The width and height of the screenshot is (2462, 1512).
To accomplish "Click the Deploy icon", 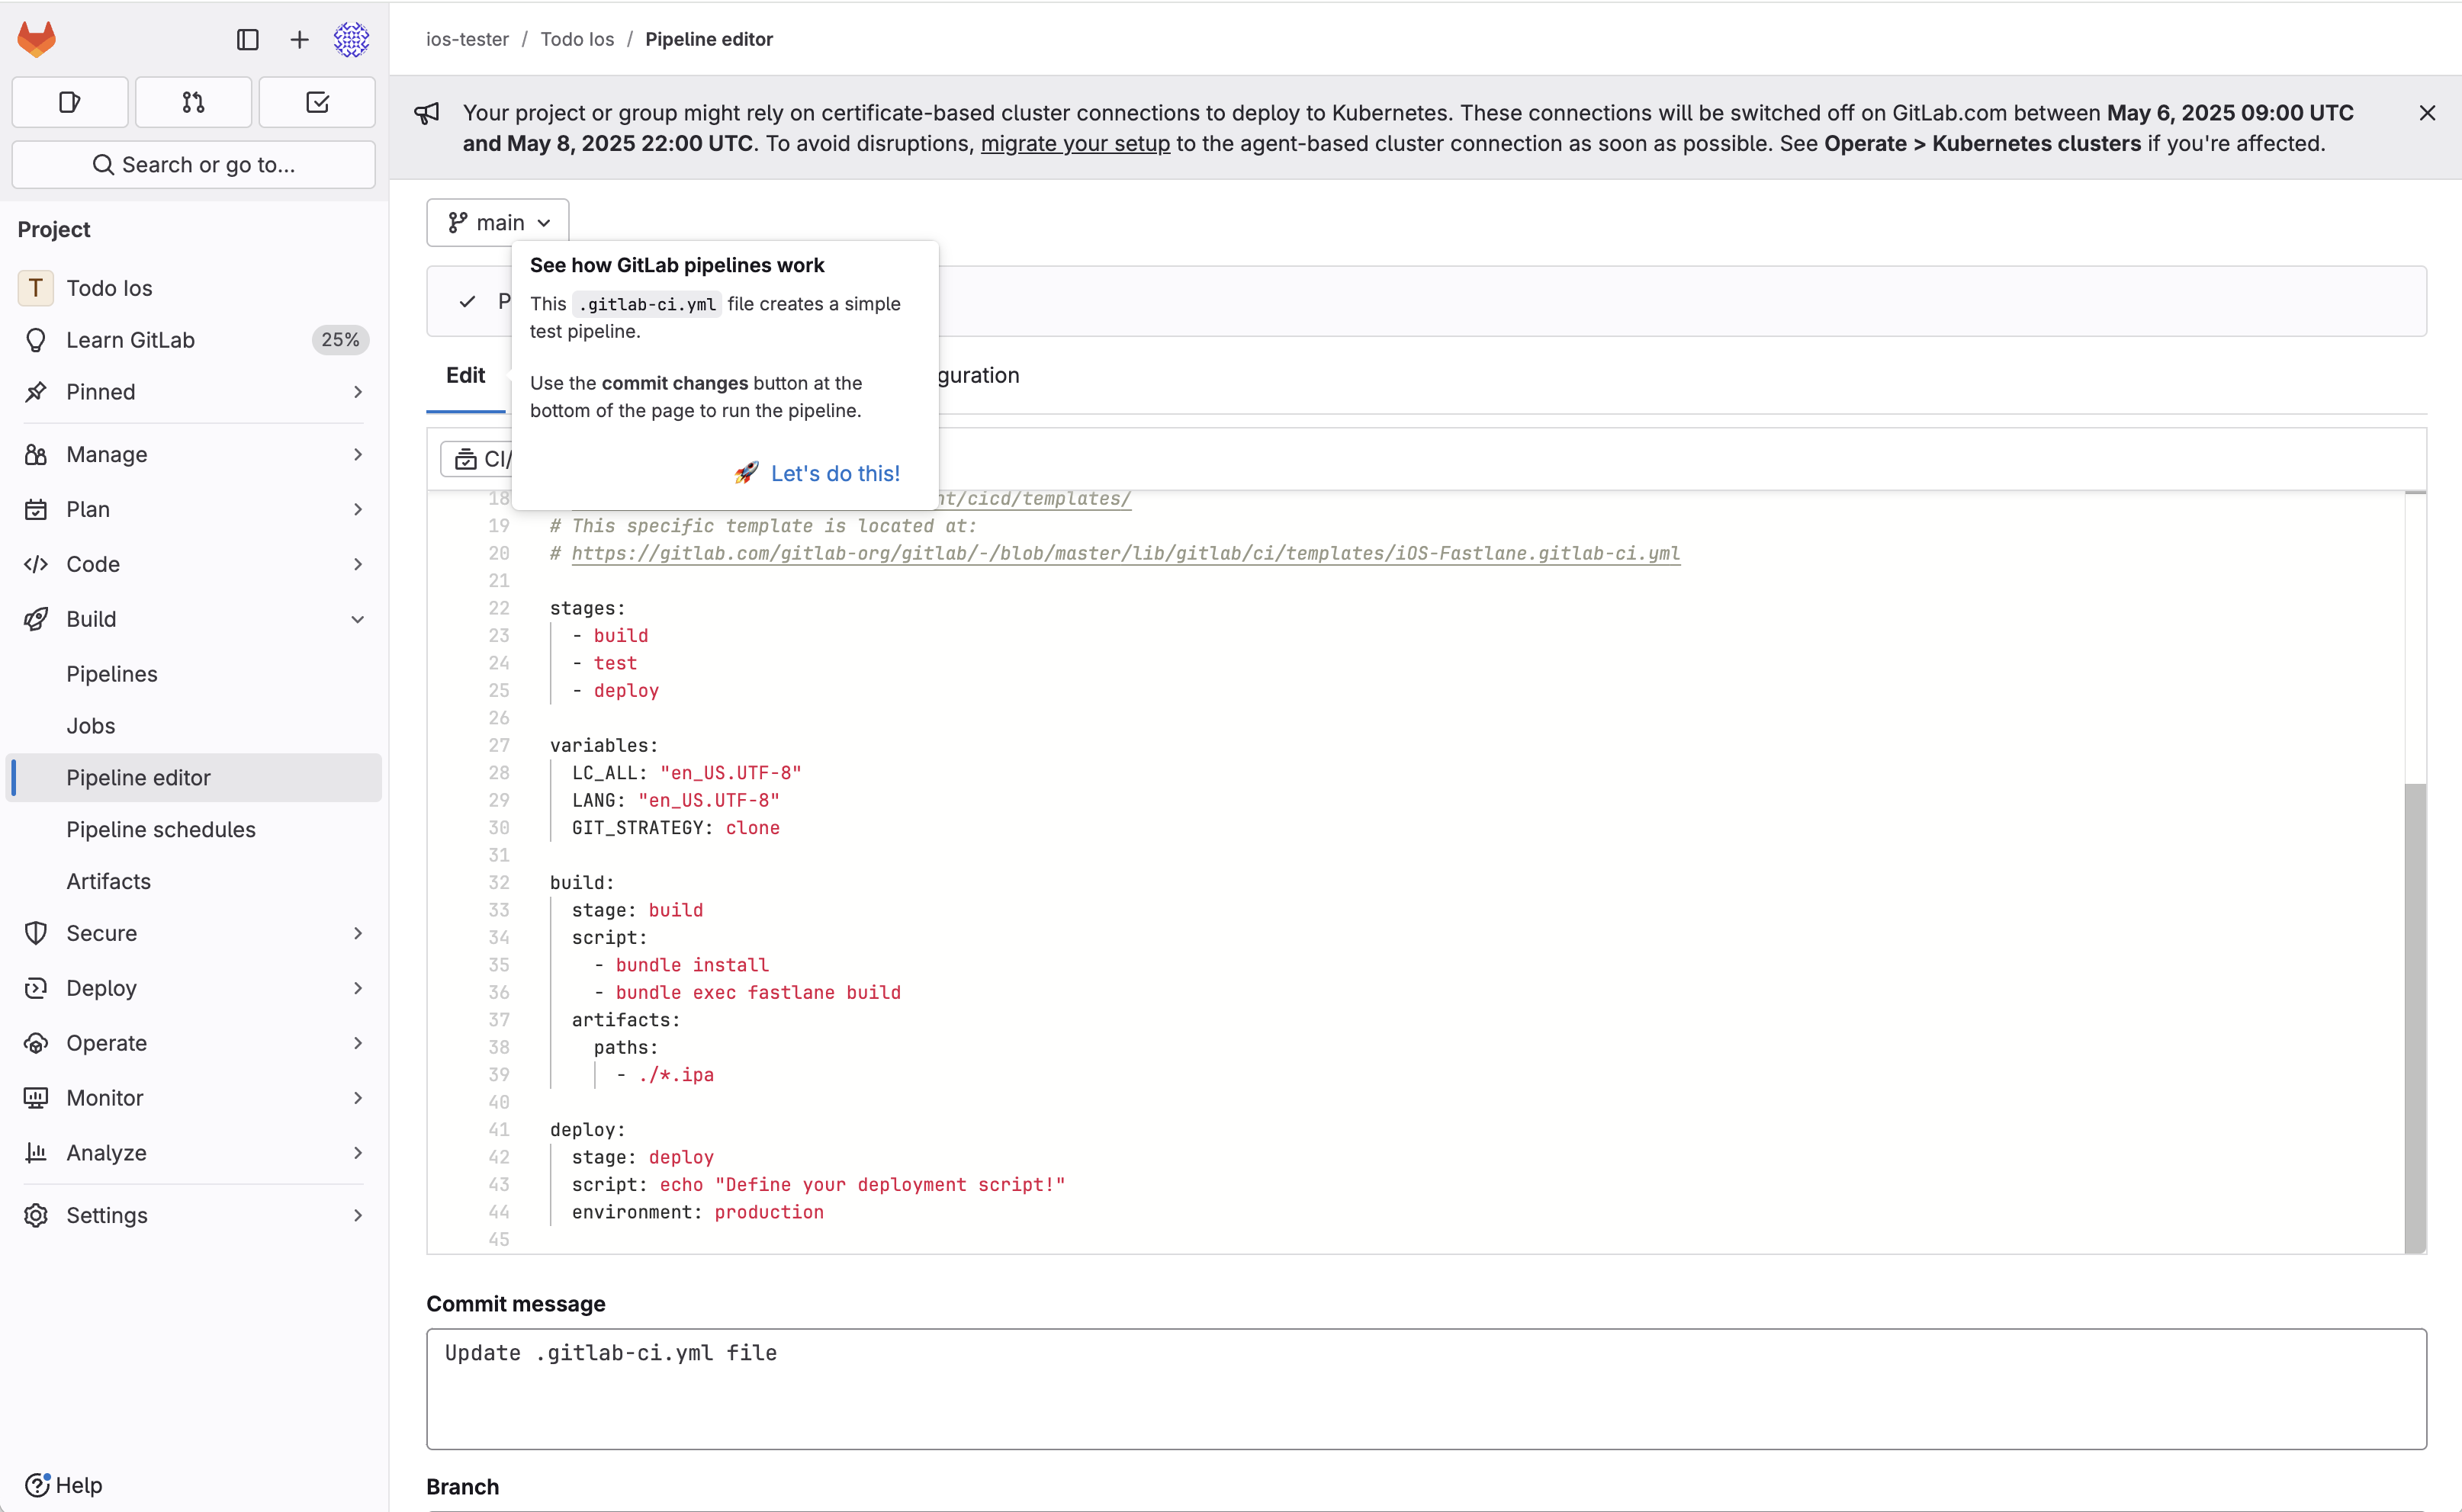I will 36,988.
